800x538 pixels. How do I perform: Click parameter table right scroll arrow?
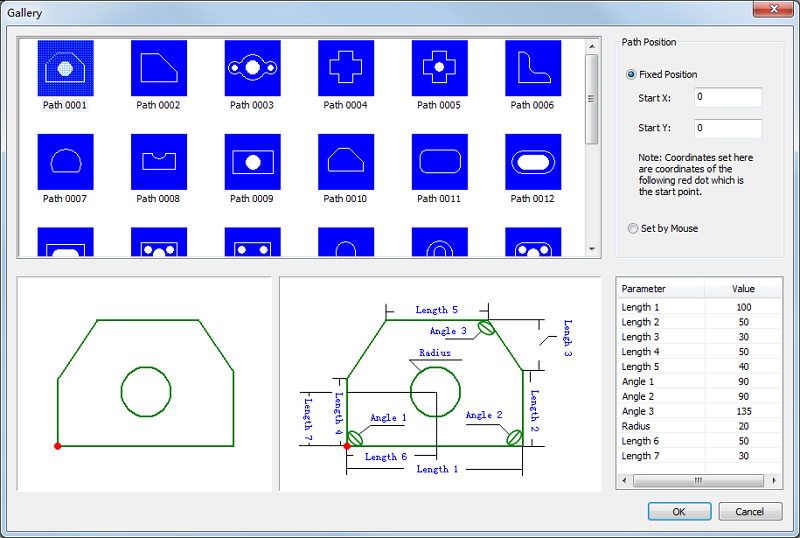(x=774, y=480)
